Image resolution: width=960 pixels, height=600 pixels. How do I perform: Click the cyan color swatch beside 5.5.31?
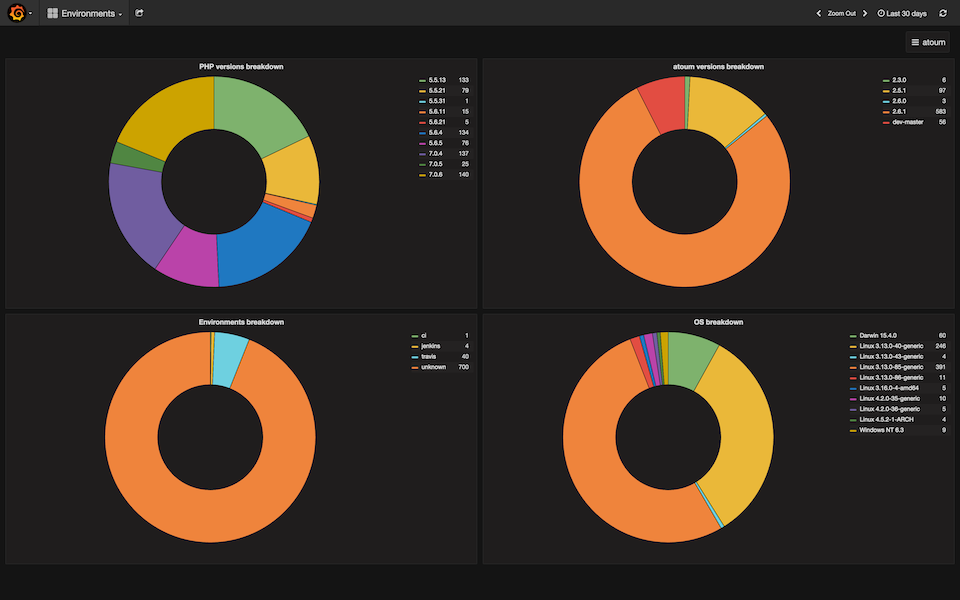(x=422, y=102)
